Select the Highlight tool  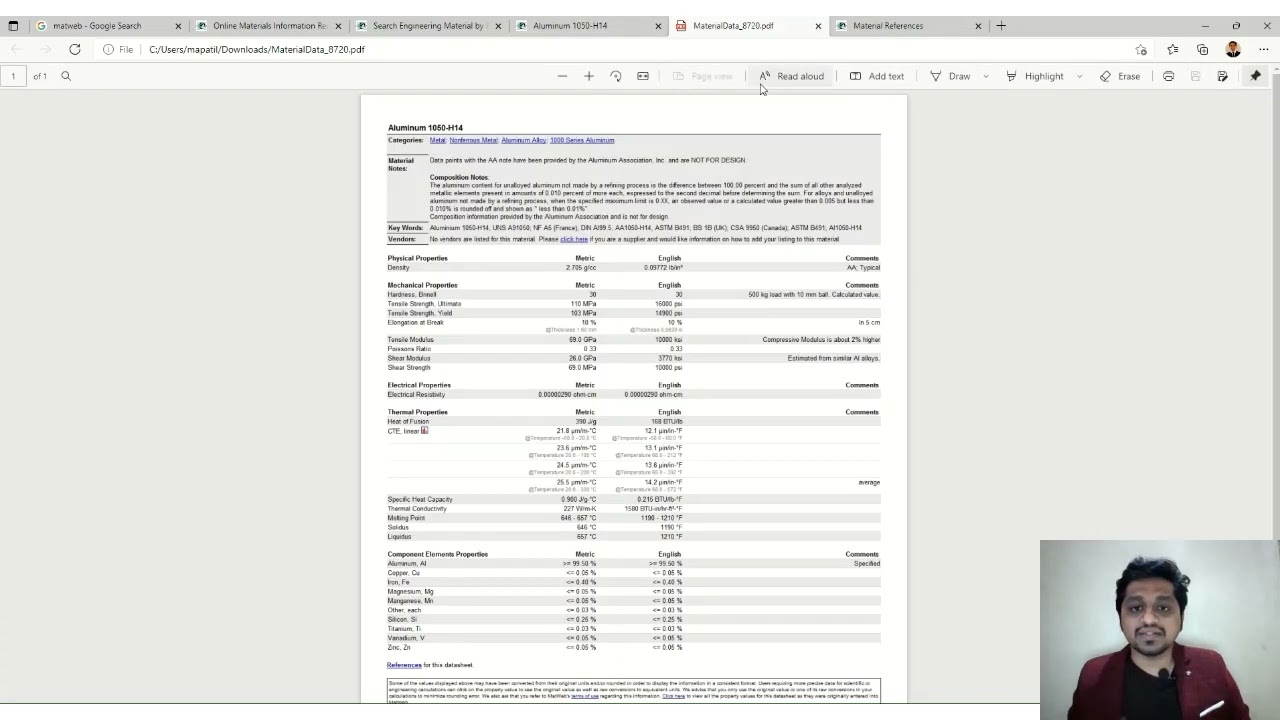1035,76
